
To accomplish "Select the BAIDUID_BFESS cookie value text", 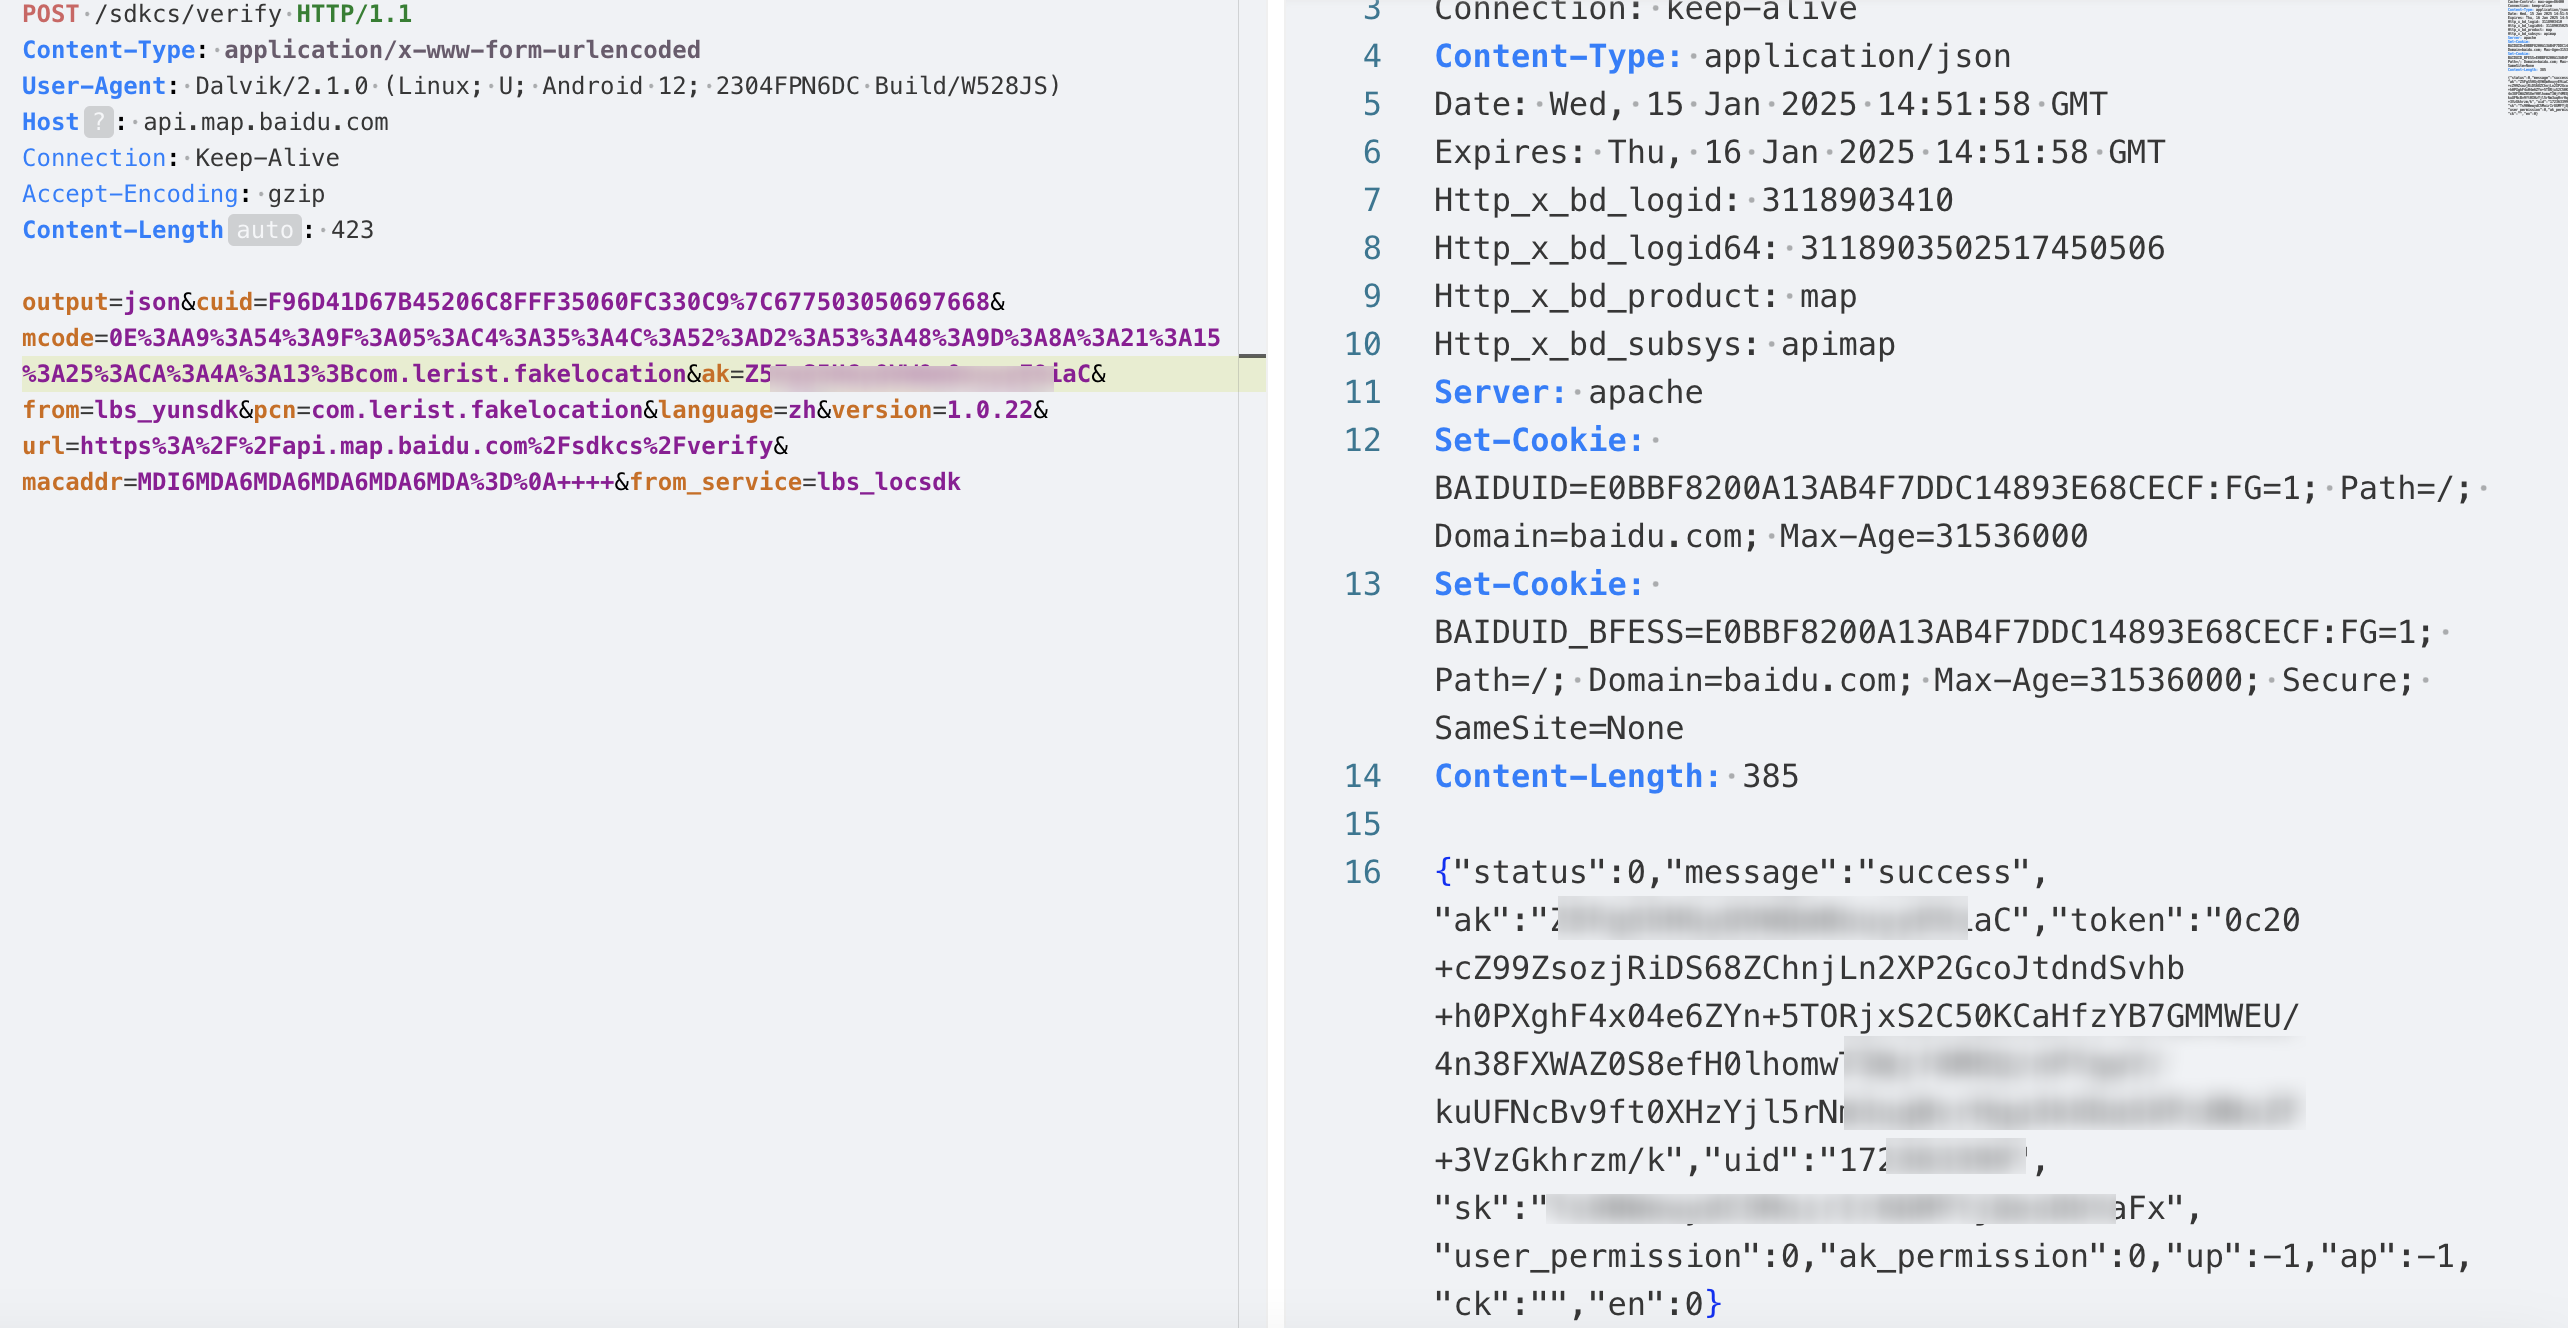I will click(x=1933, y=632).
